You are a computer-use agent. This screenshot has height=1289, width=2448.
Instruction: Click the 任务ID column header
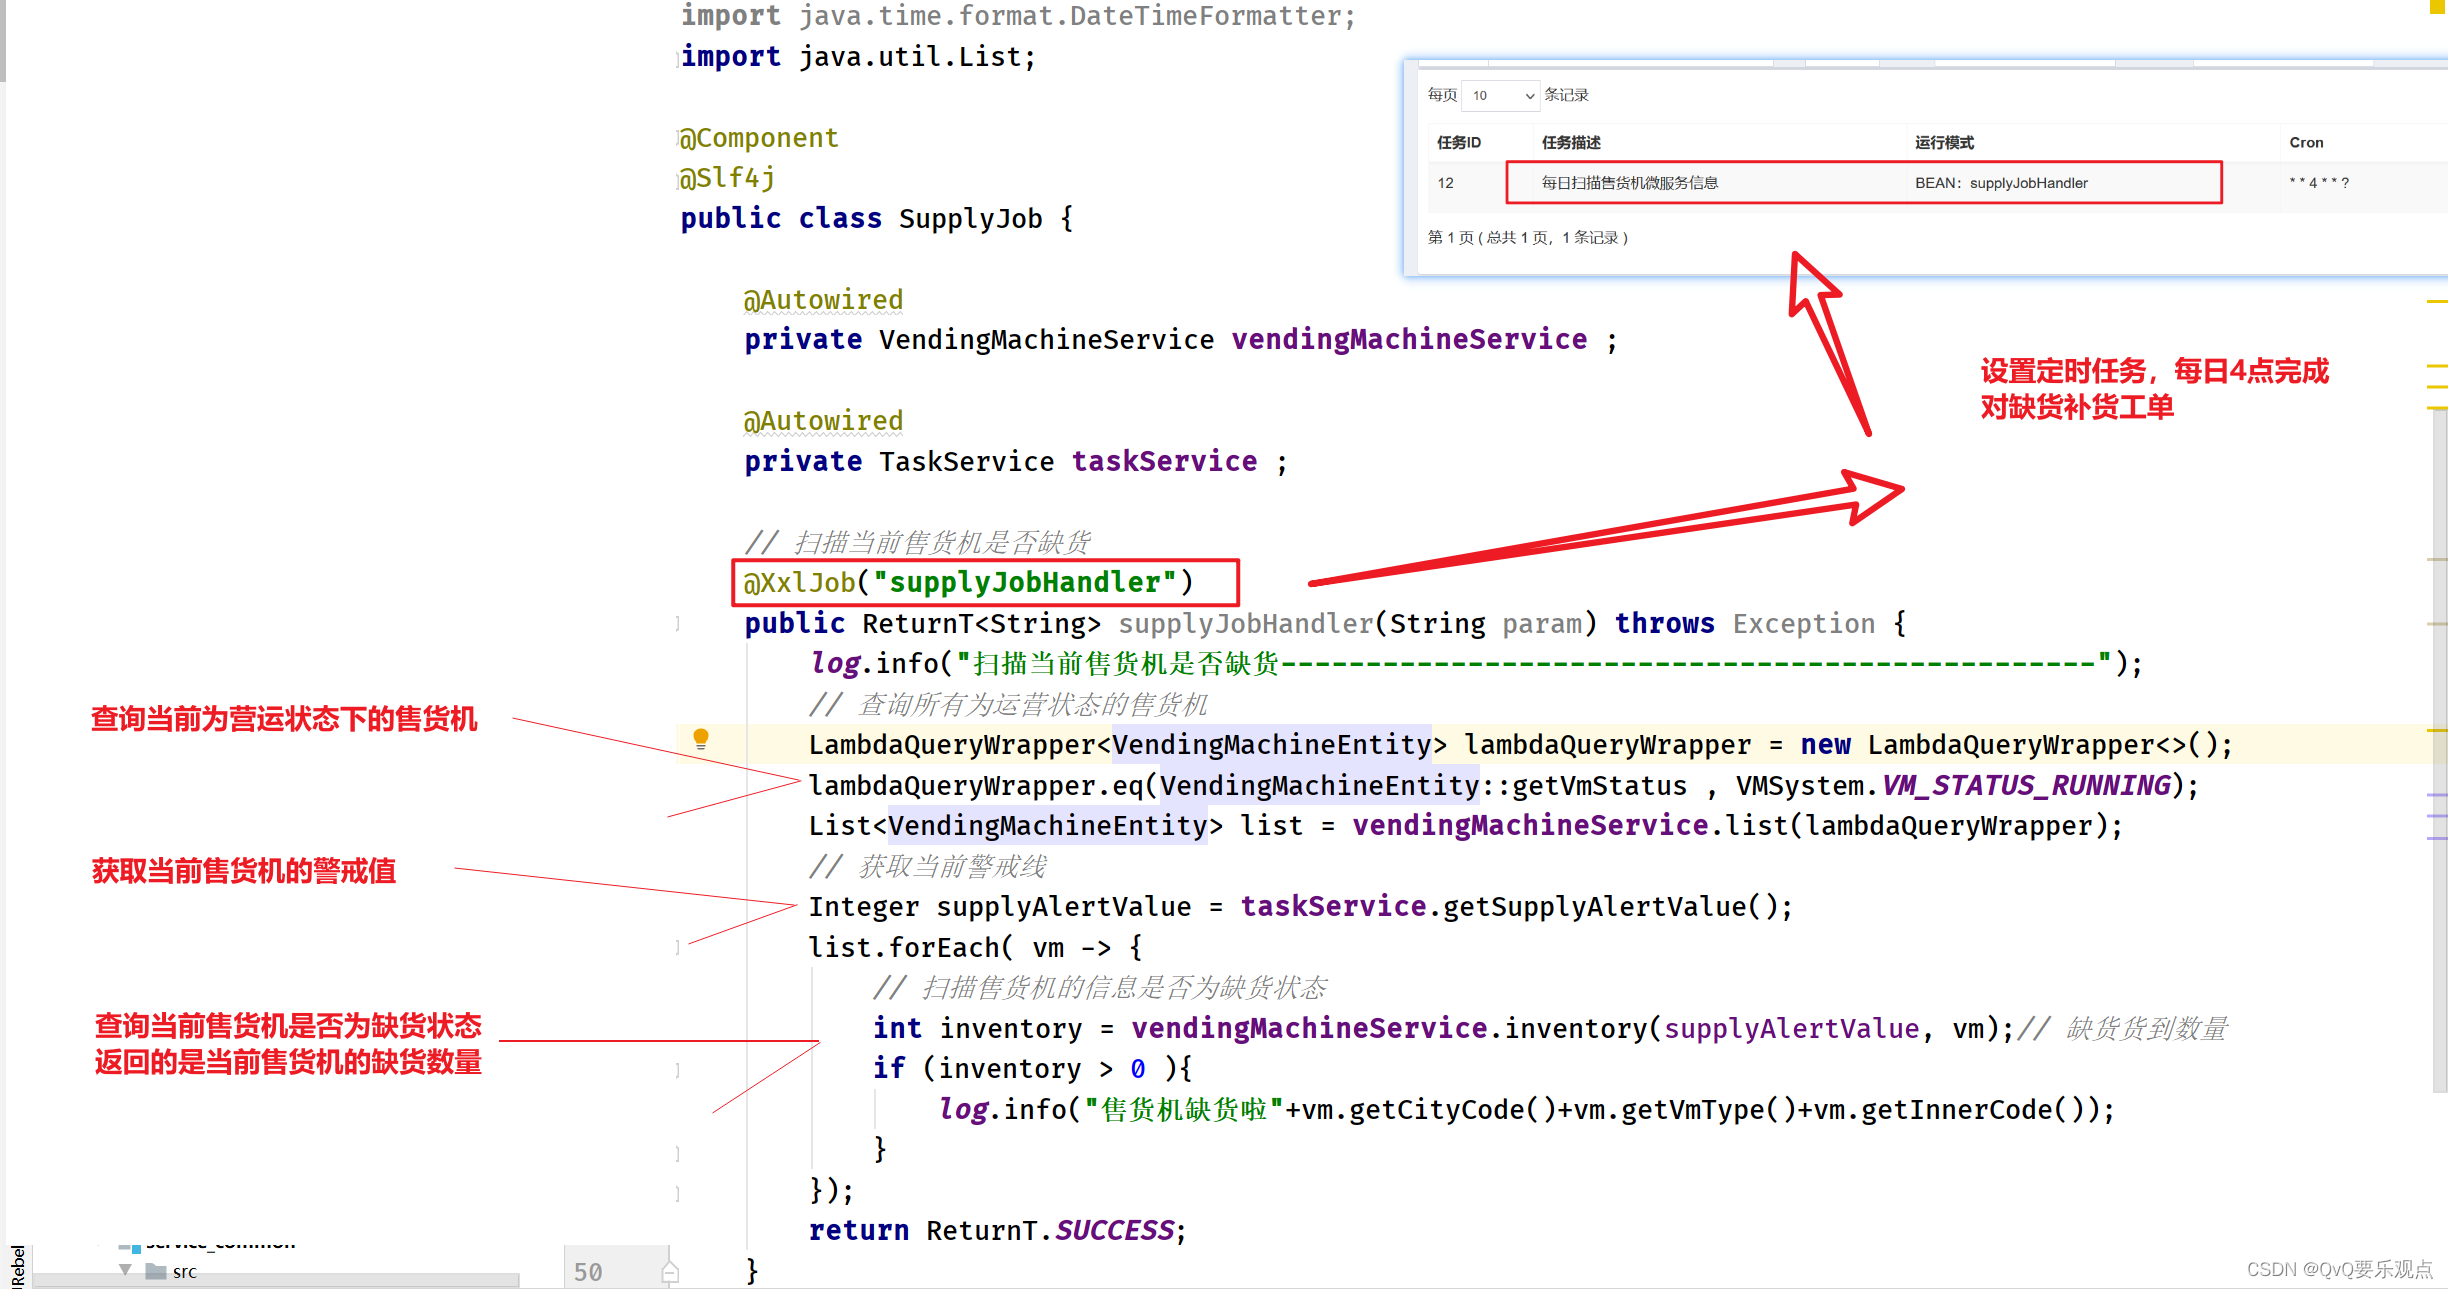[x=1459, y=143]
